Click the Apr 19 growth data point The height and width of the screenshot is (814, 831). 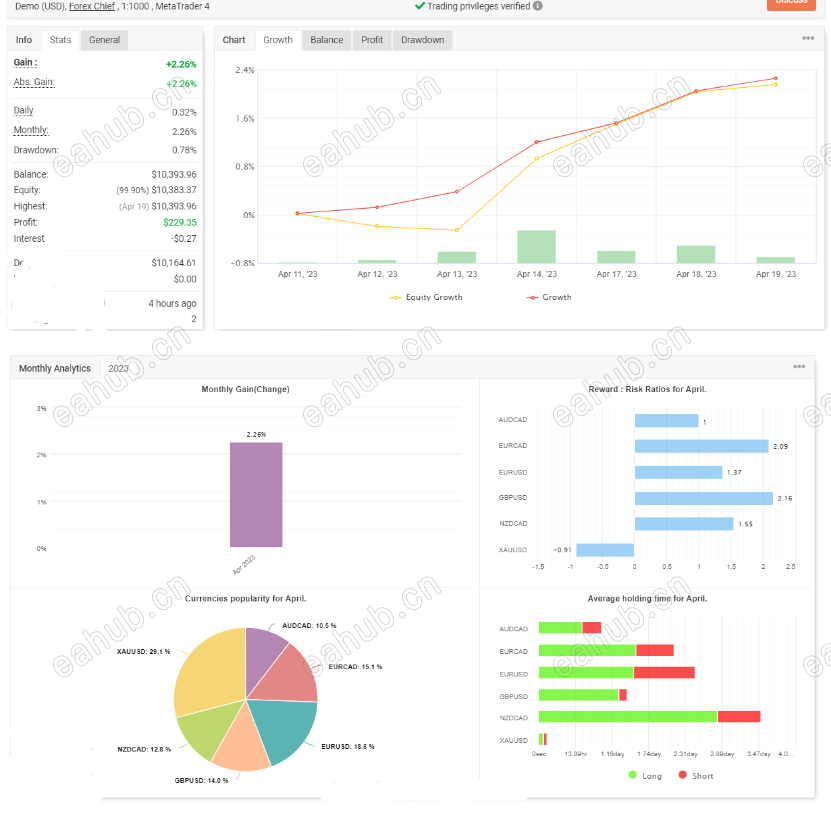click(x=776, y=78)
